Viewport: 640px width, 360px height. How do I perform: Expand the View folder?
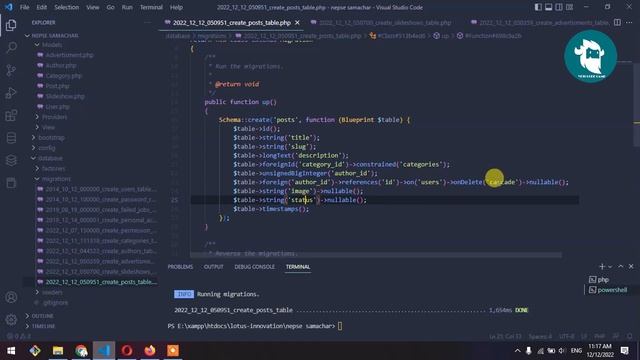click(48, 127)
